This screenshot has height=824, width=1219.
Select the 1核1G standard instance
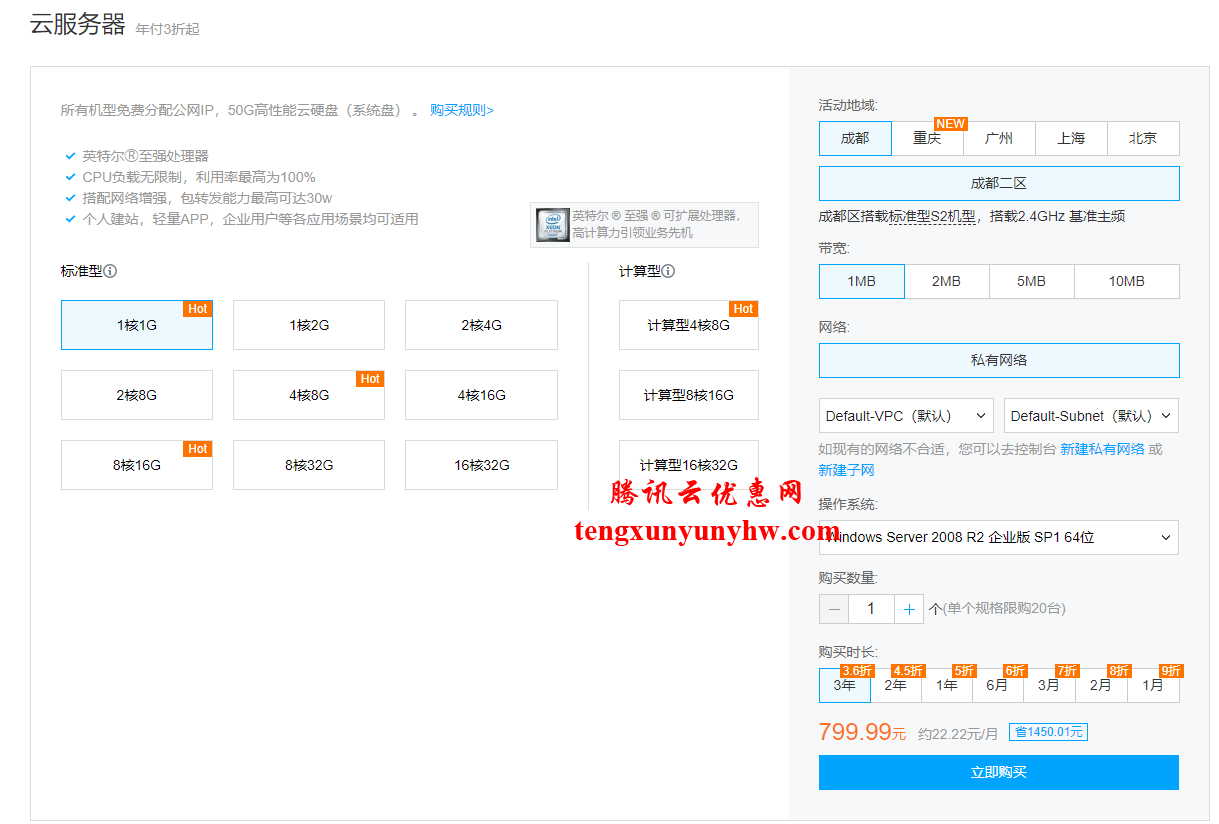[137, 325]
